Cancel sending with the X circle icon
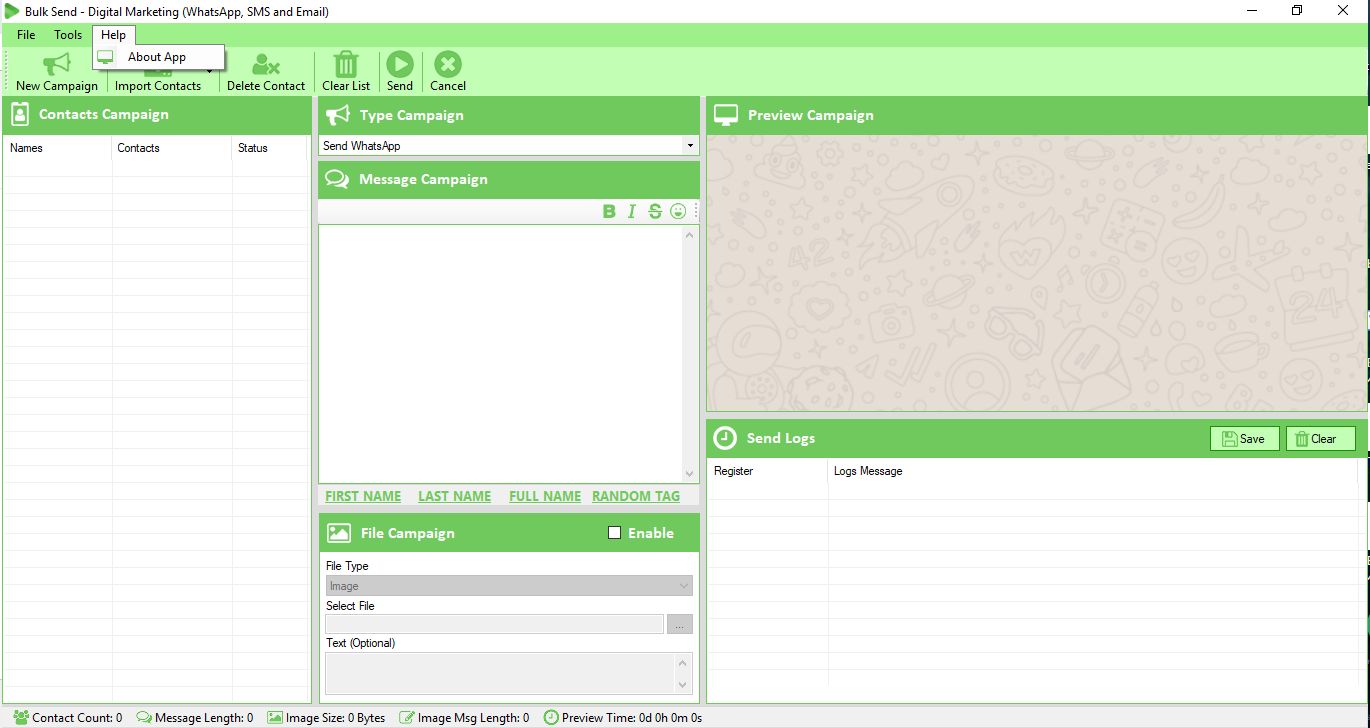Screen dimensions: 1370x728 (x=448, y=72)
